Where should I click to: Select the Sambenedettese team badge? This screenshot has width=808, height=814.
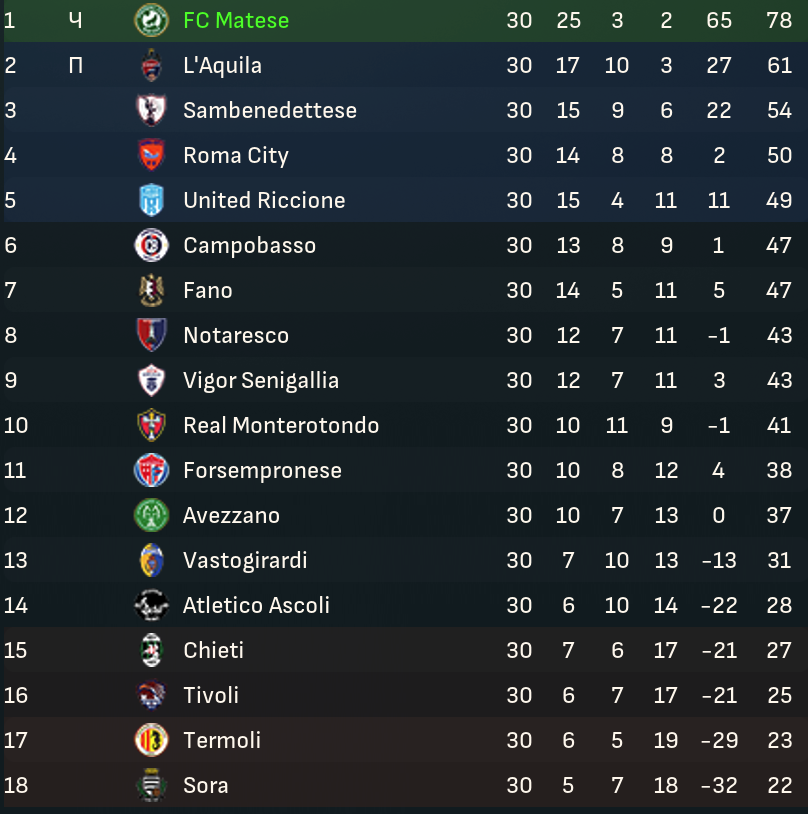point(151,110)
